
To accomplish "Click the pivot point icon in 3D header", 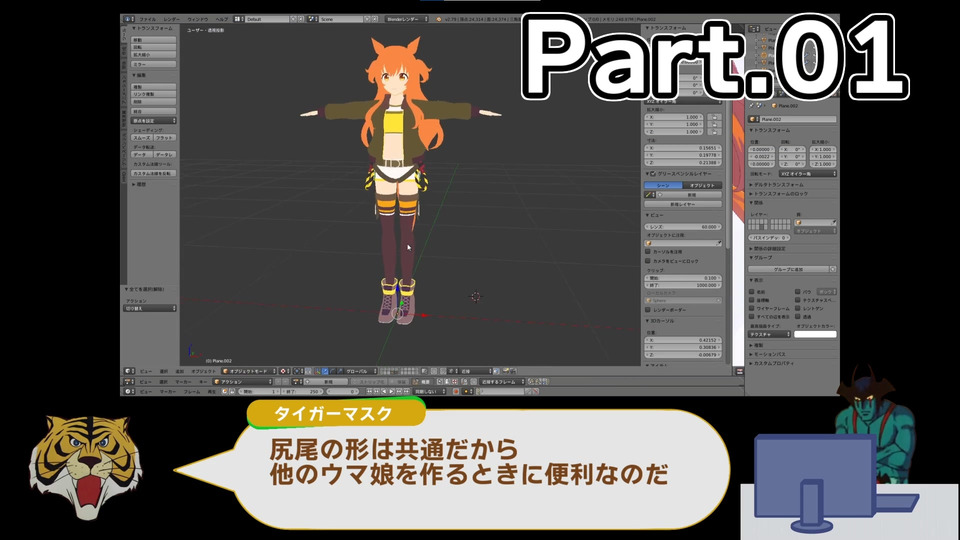I will [298, 371].
